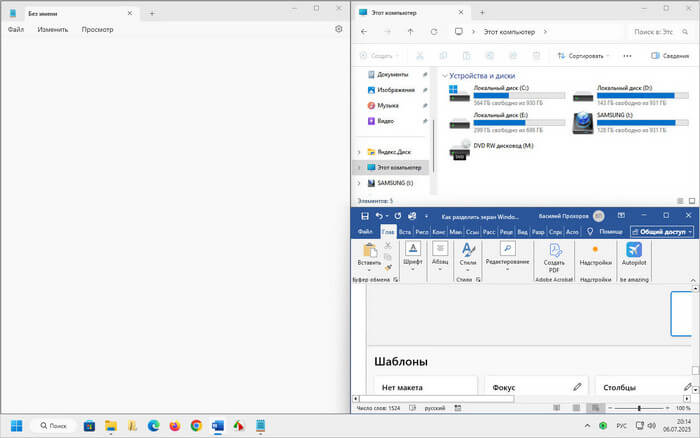Toggle the Сведения details pane

tap(669, 56)
